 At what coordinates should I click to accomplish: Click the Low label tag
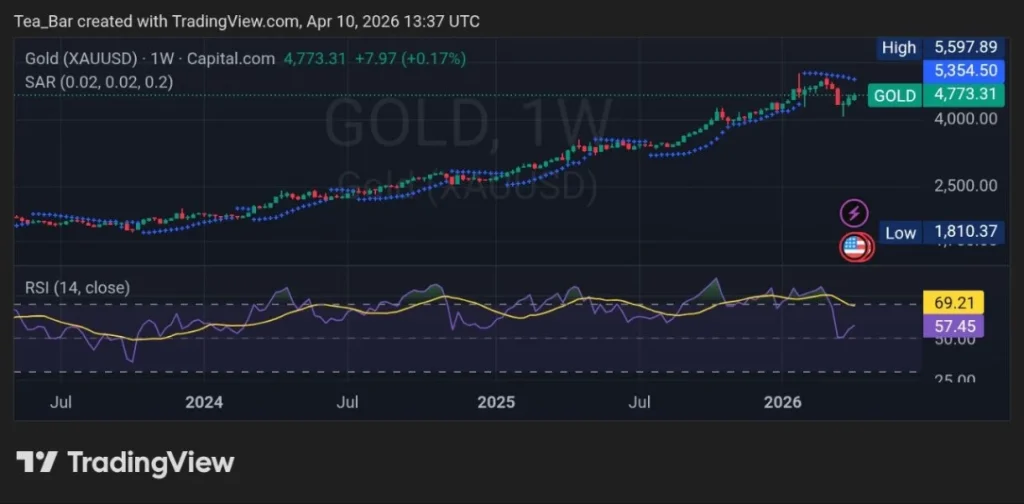click(x=899, y=232)
